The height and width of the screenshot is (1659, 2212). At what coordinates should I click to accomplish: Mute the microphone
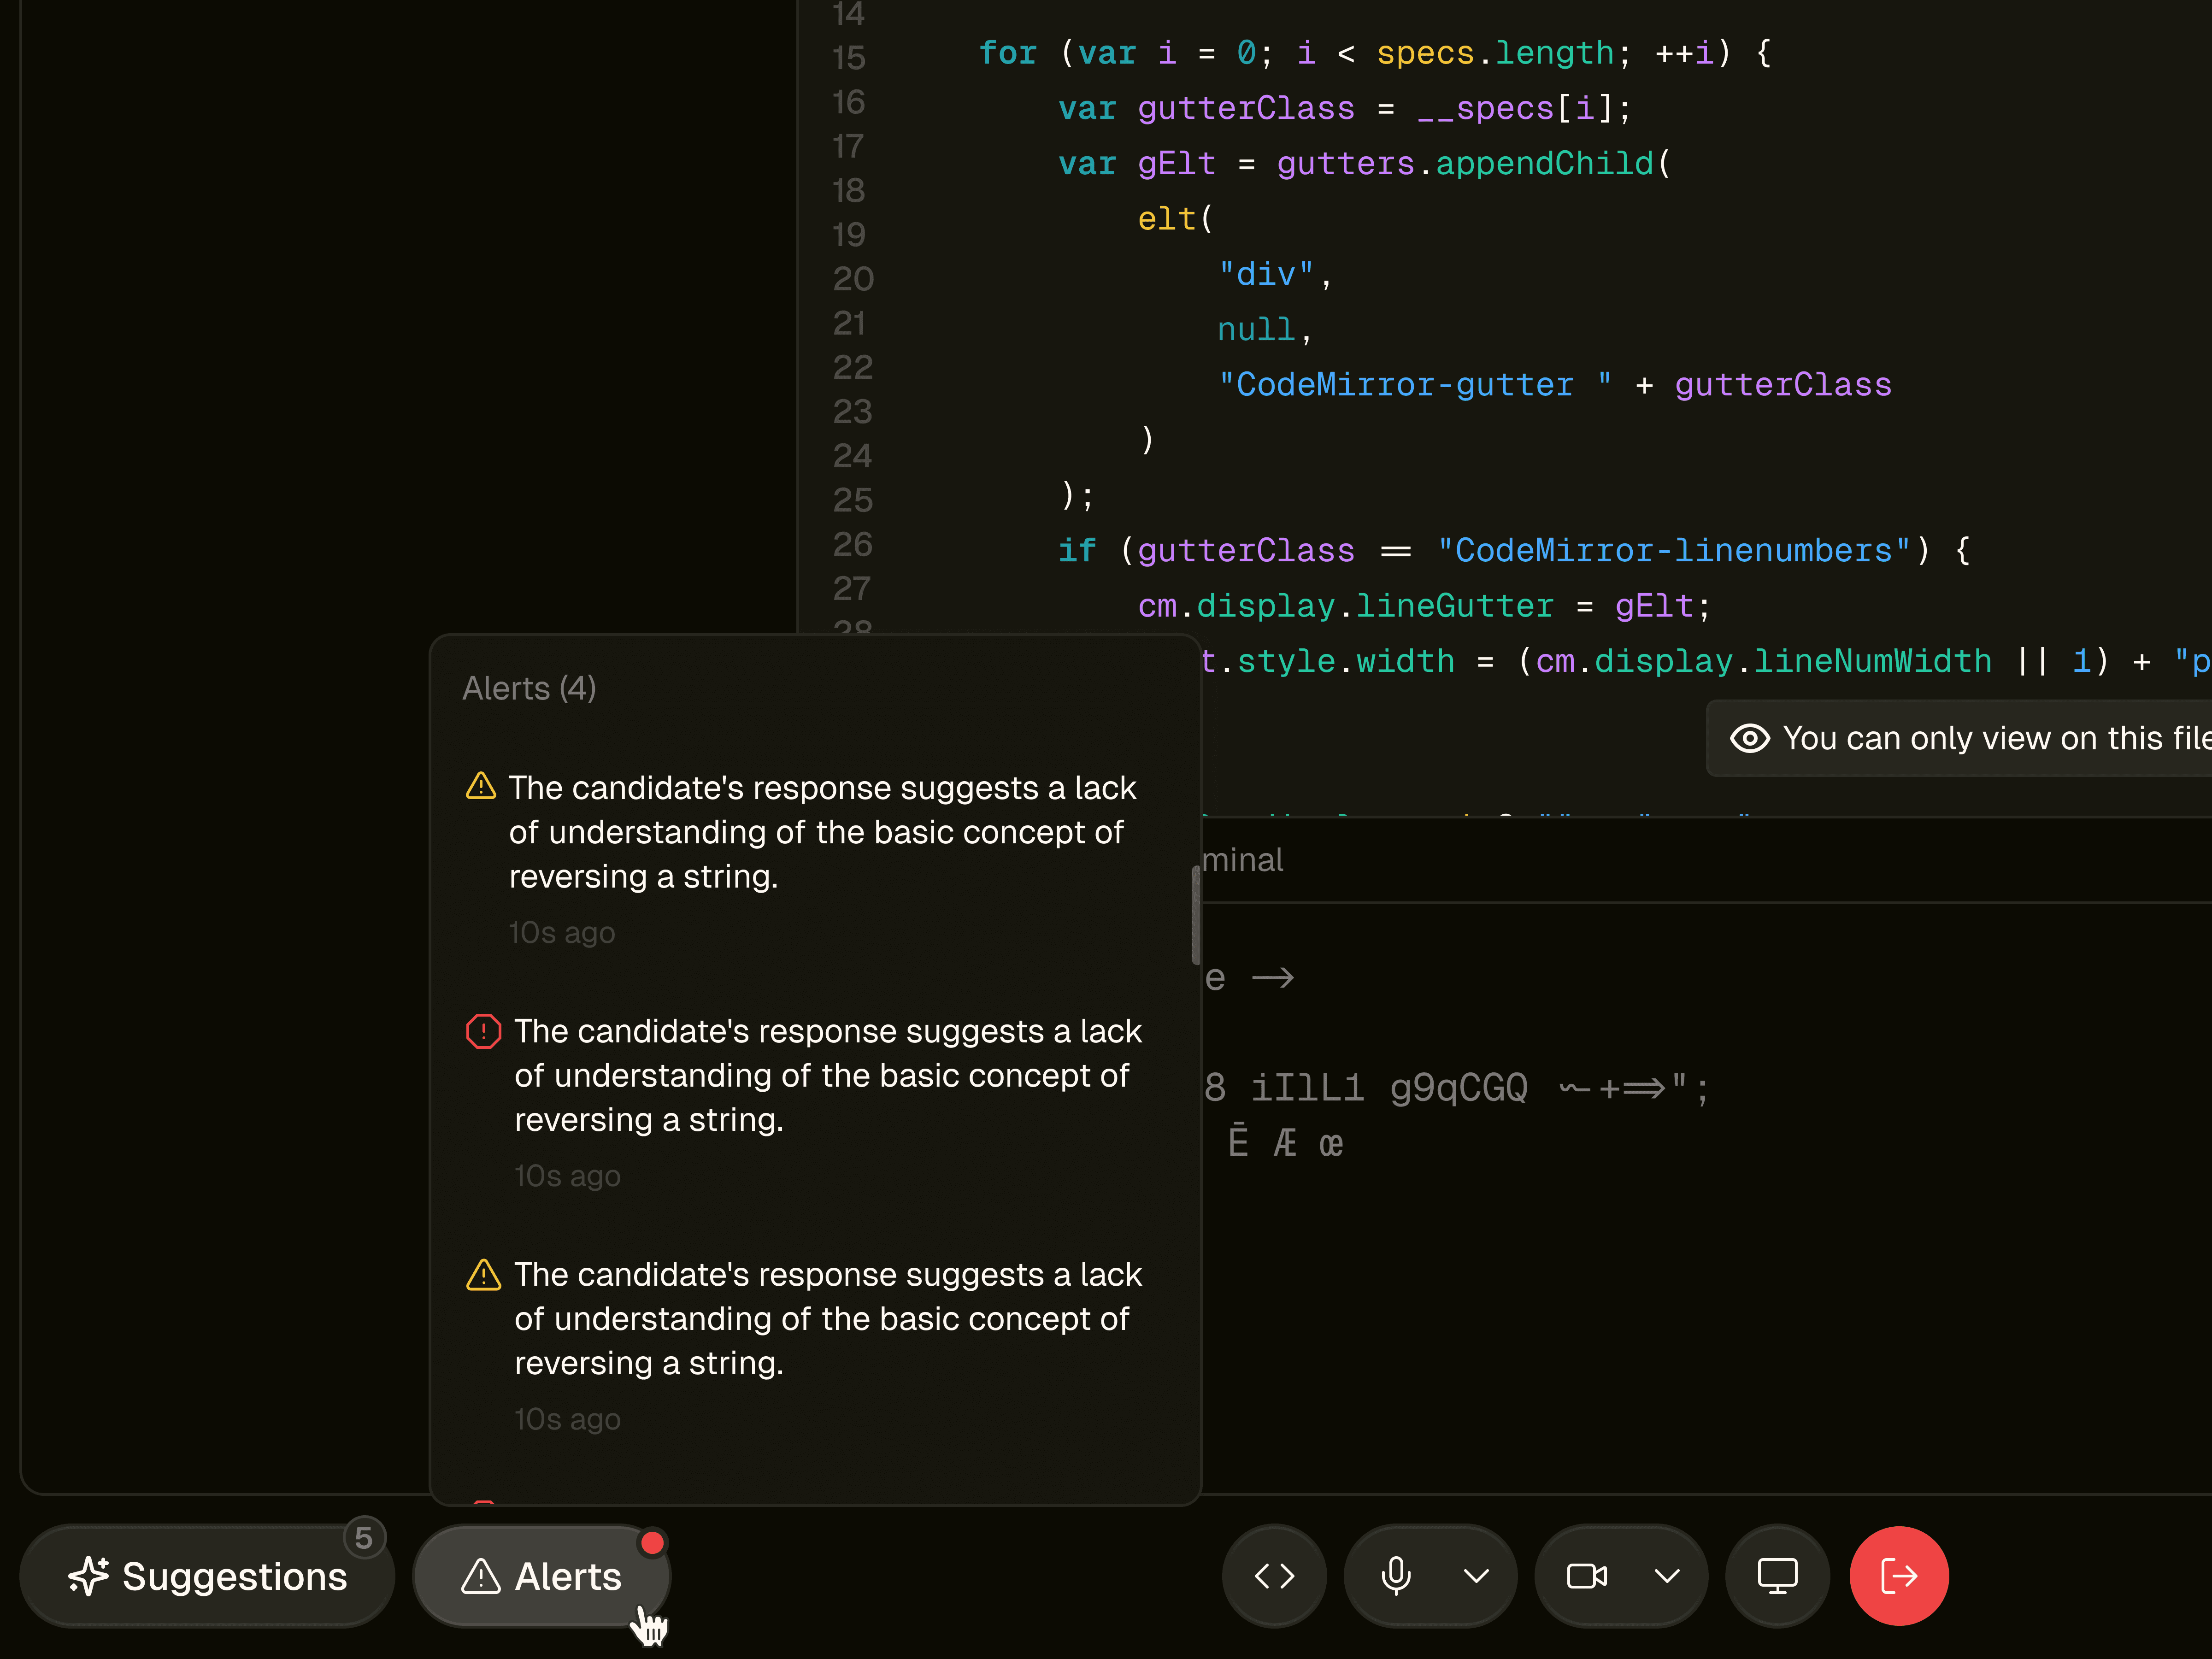tap(1395, 1576)
